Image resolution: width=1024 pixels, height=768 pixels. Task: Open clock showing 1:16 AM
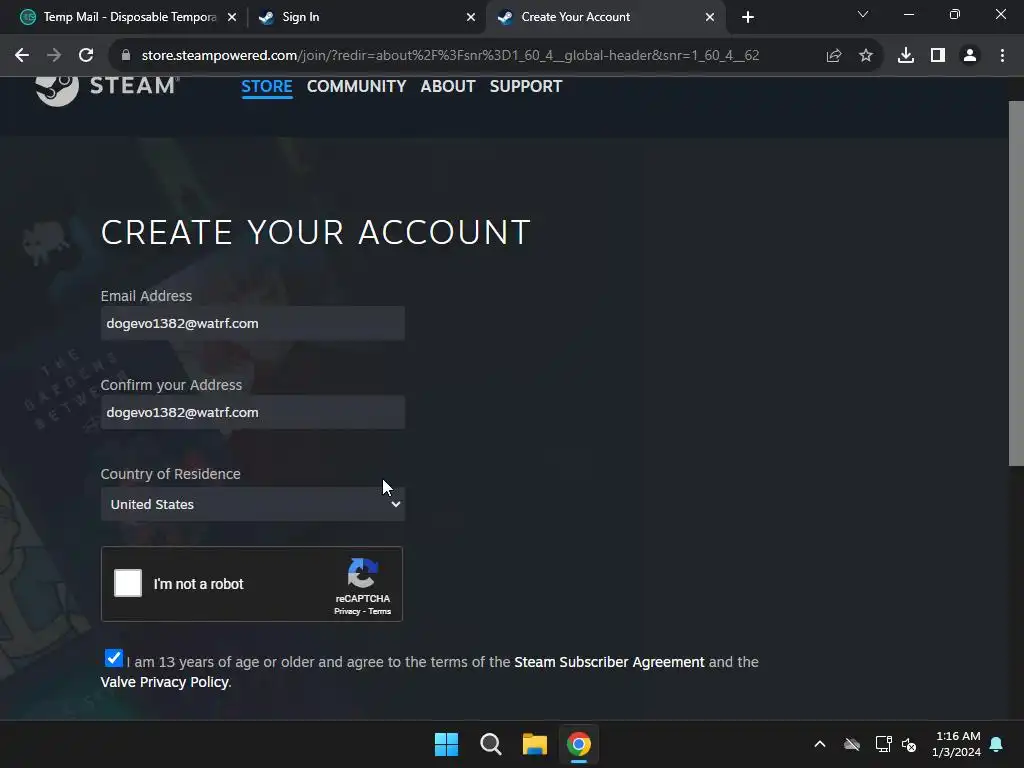pyautogui.click(x=956, y=744)
